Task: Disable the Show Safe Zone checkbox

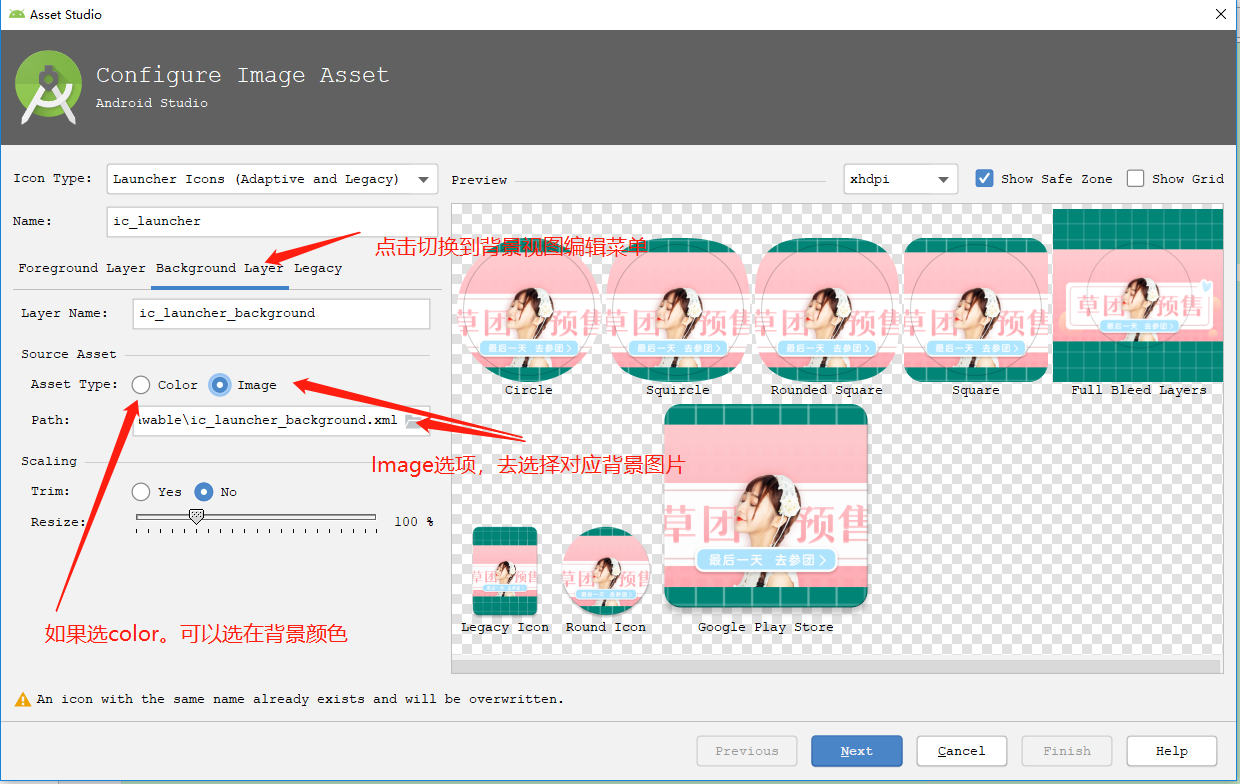Action: (x=984, y=178)
